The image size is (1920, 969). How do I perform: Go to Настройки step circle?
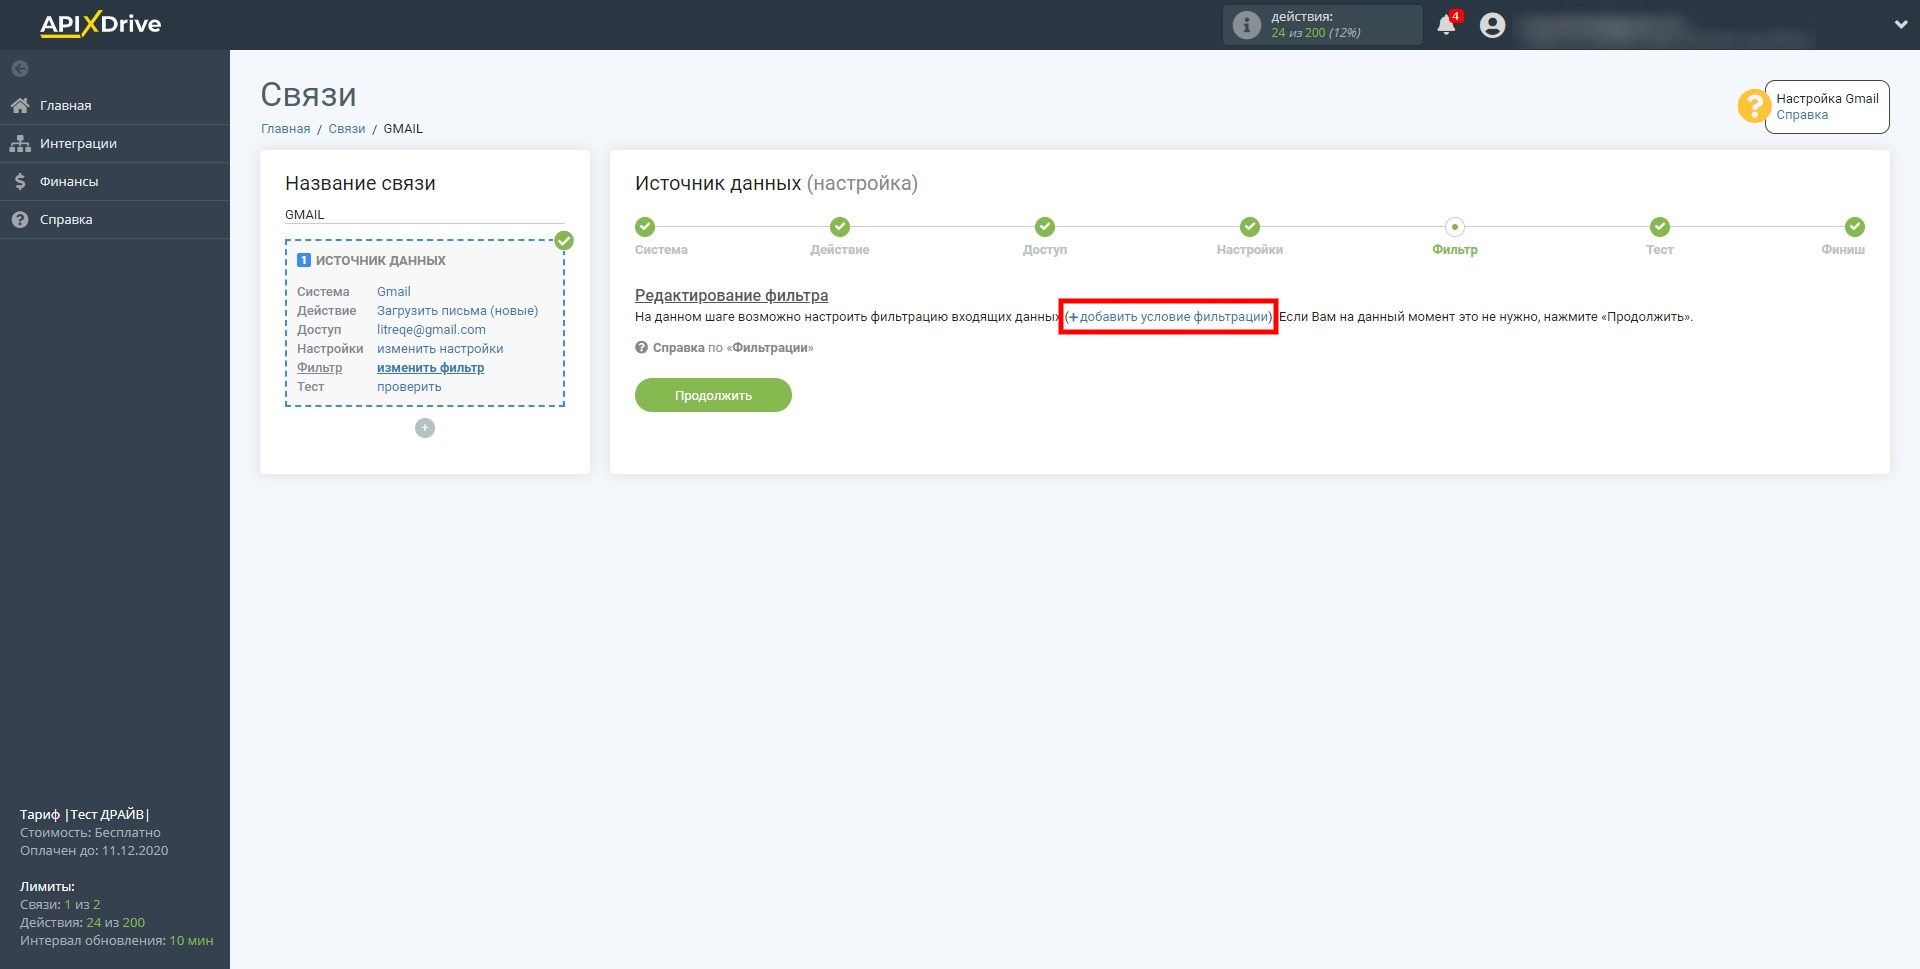(x=1250, y=227)
